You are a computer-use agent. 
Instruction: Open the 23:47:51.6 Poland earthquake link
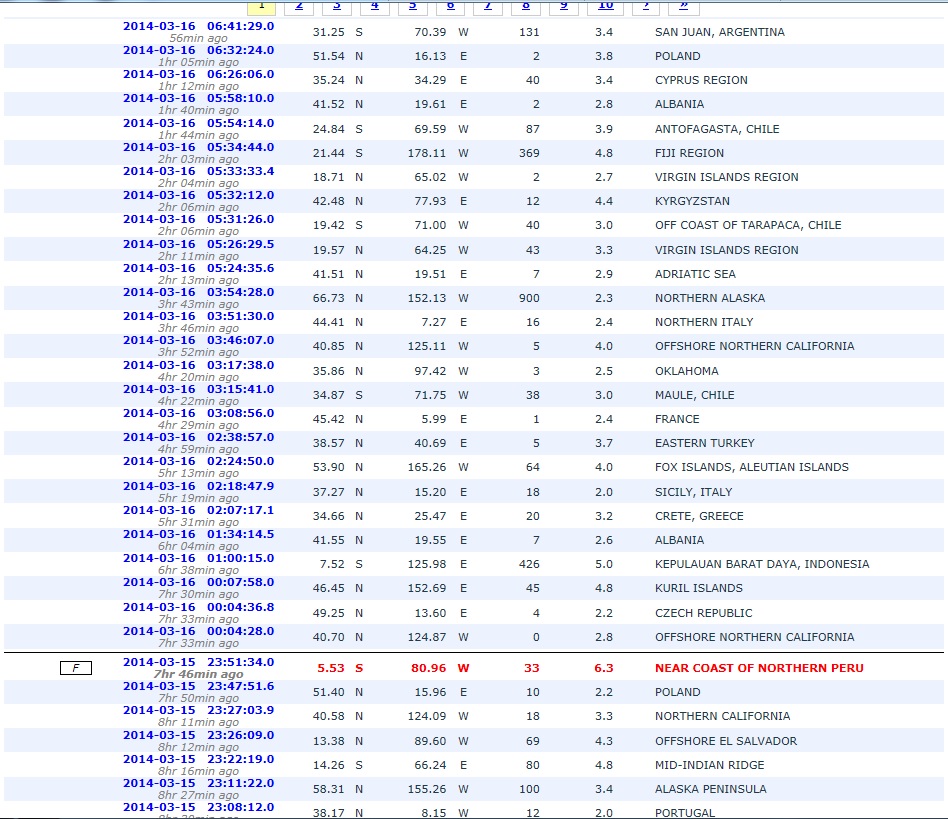point(198,687)
